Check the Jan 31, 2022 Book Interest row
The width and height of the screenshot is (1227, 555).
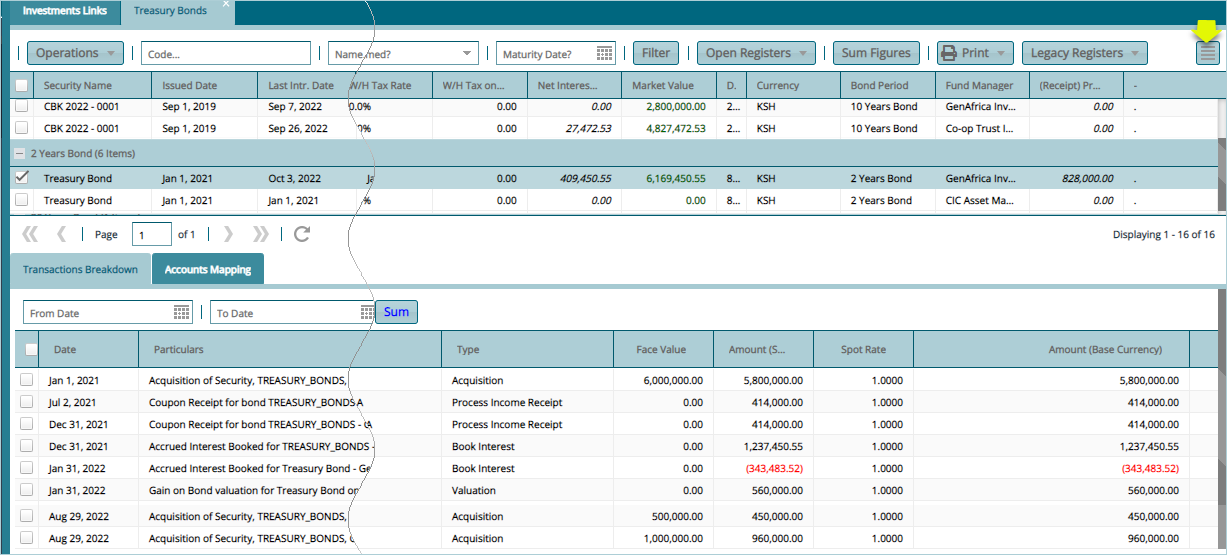pyautogui.click(x=26, y=469)
